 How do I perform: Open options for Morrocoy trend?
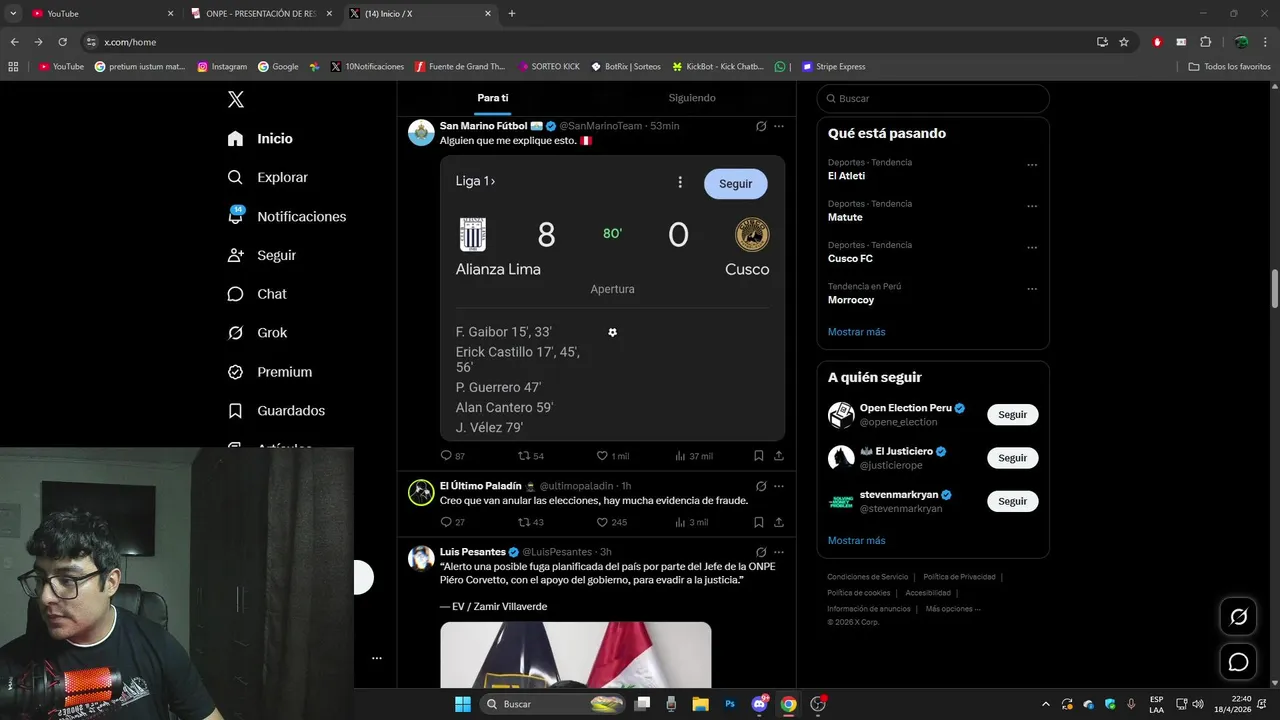(1032, 289)
